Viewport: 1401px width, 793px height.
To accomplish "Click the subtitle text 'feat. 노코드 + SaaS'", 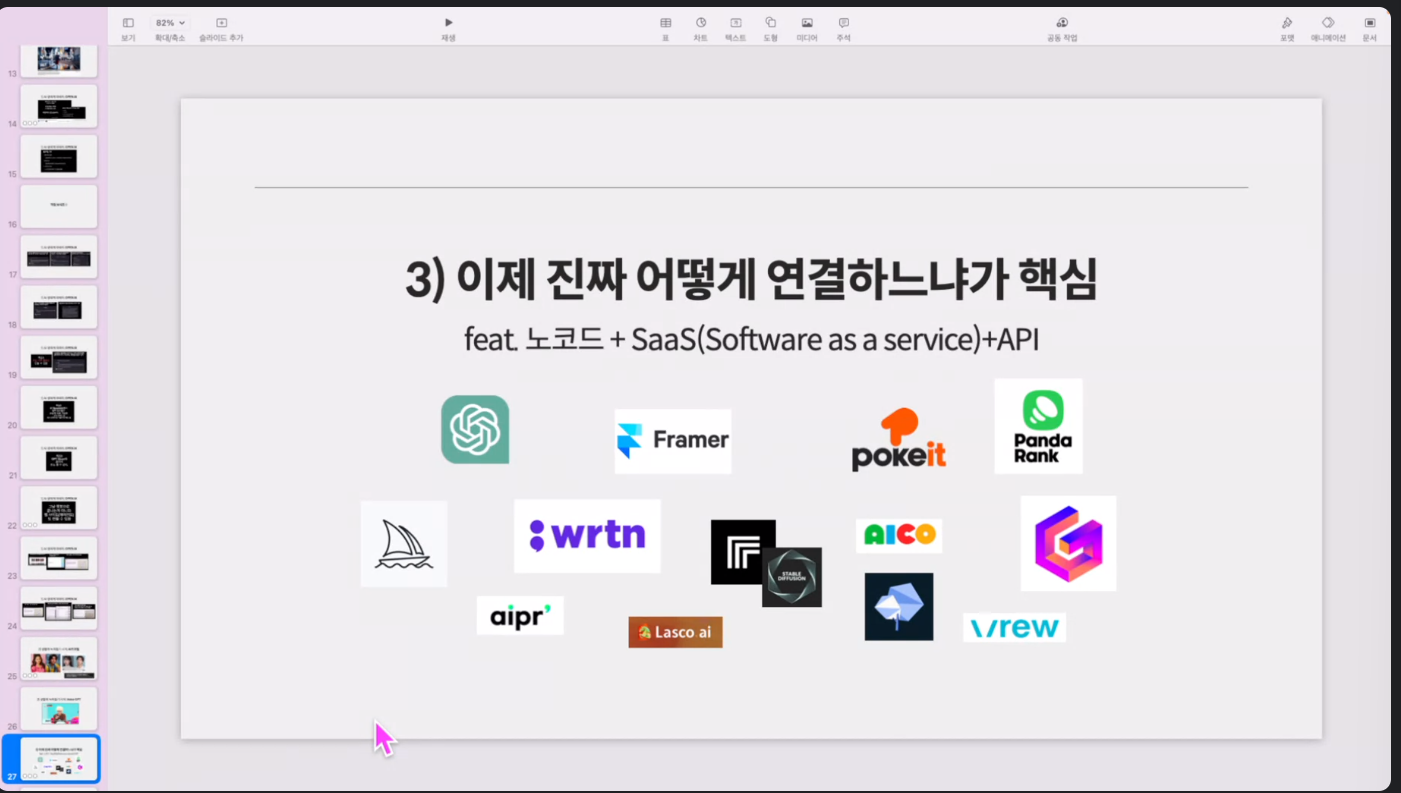I will pyautogui.click(x=578, y=339).
